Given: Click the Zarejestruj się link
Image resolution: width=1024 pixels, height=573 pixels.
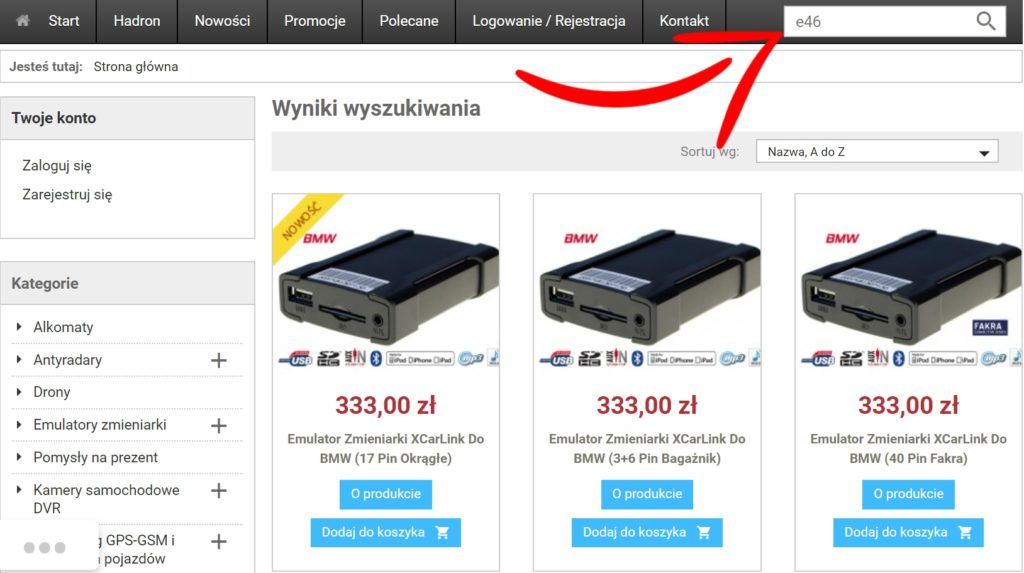Looking at the screenshot, I should tap(67, 195).
